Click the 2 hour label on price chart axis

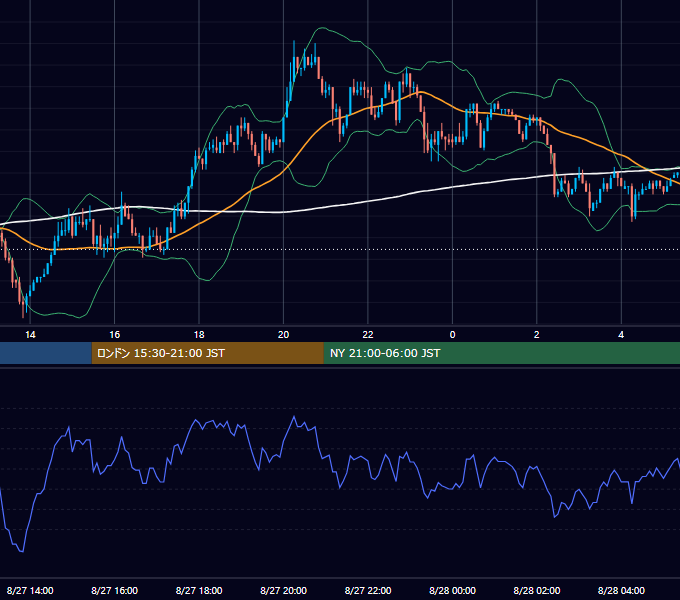536,335
